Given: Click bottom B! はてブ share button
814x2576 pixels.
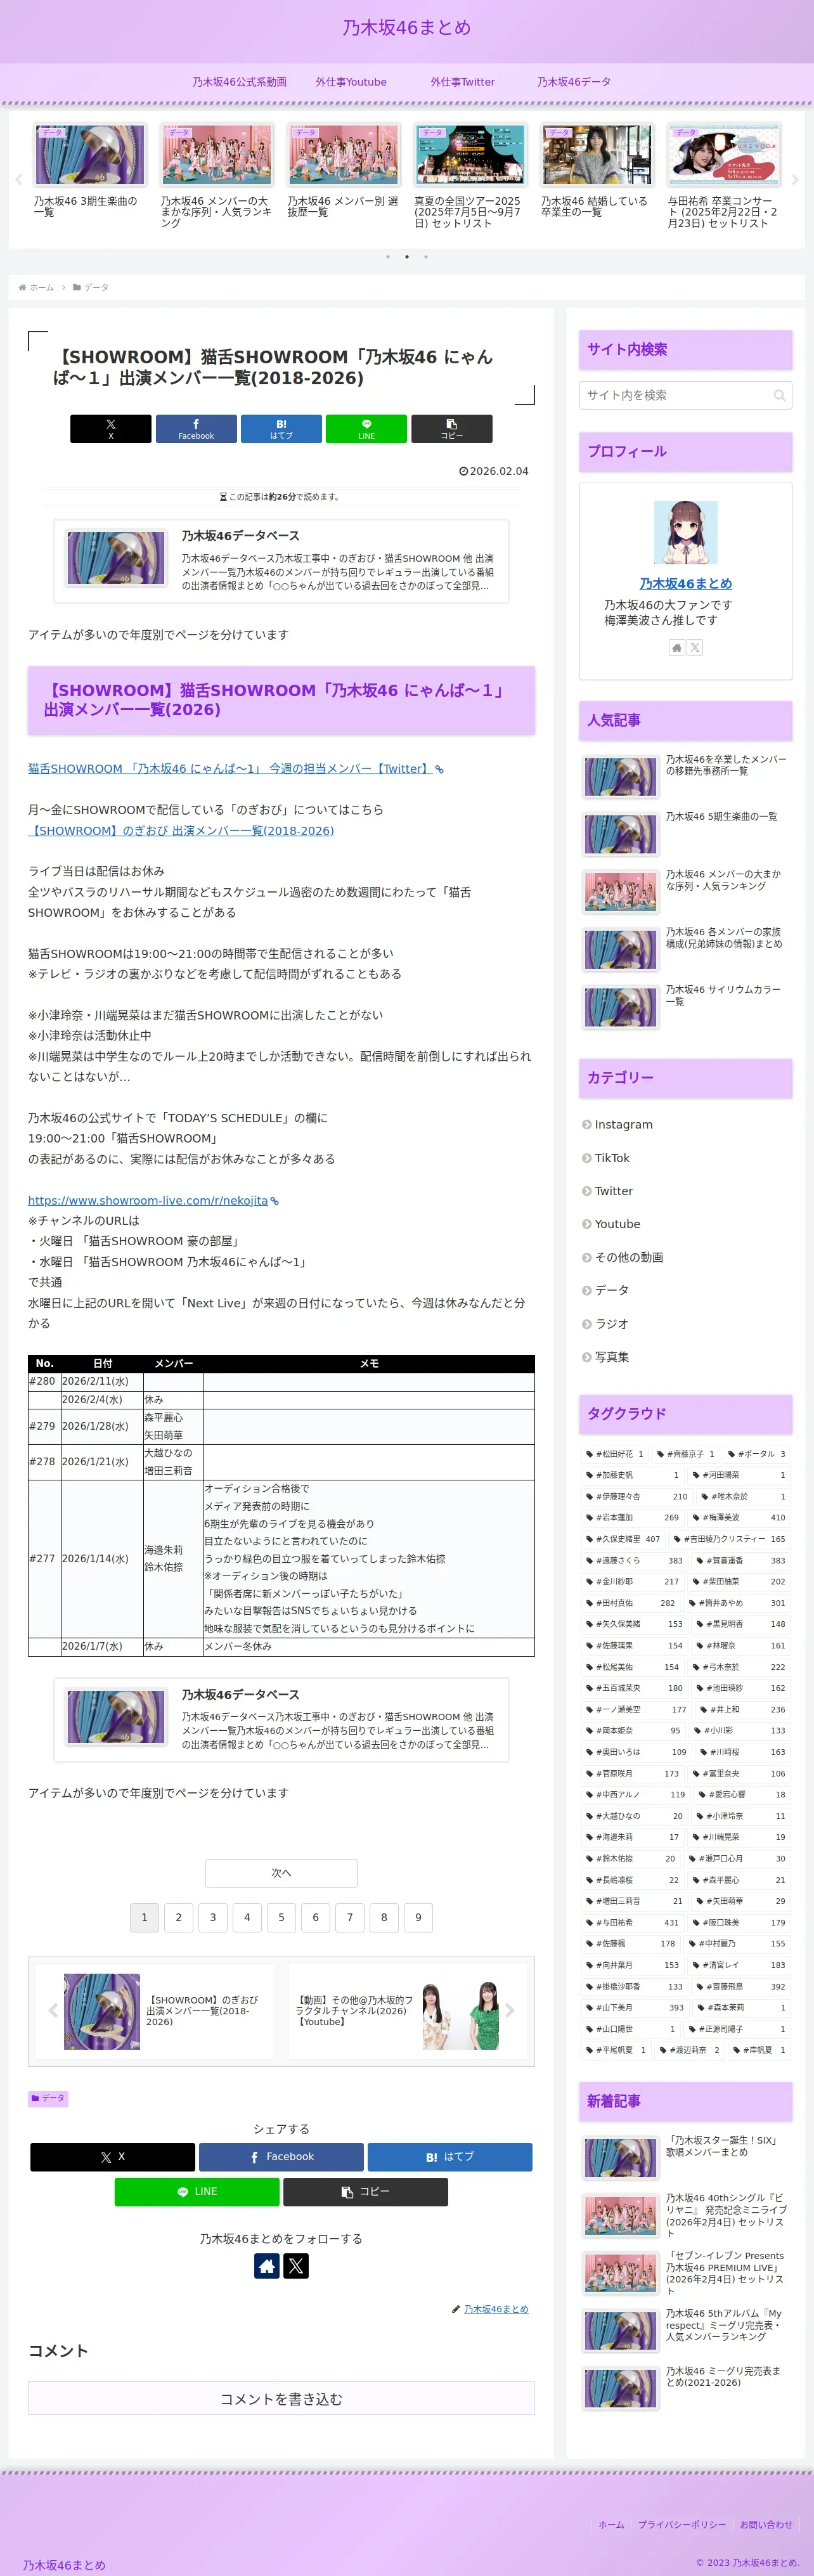Looking at the screenshot, I should pos(450,2157).
